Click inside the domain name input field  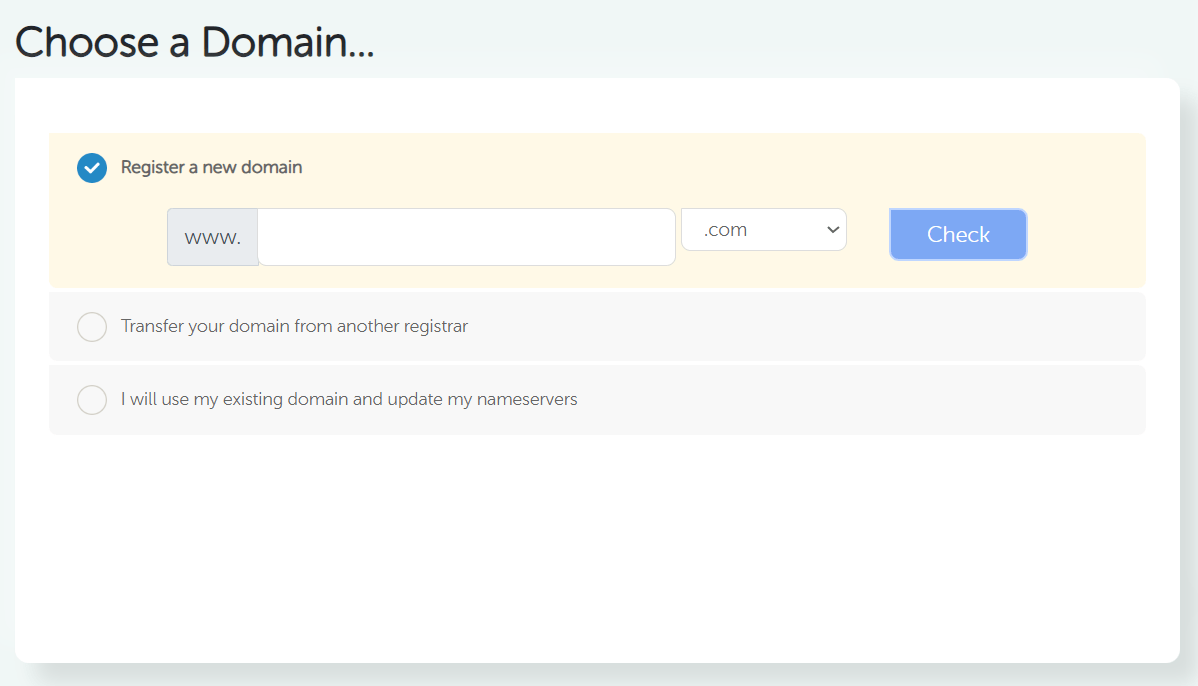466,236
